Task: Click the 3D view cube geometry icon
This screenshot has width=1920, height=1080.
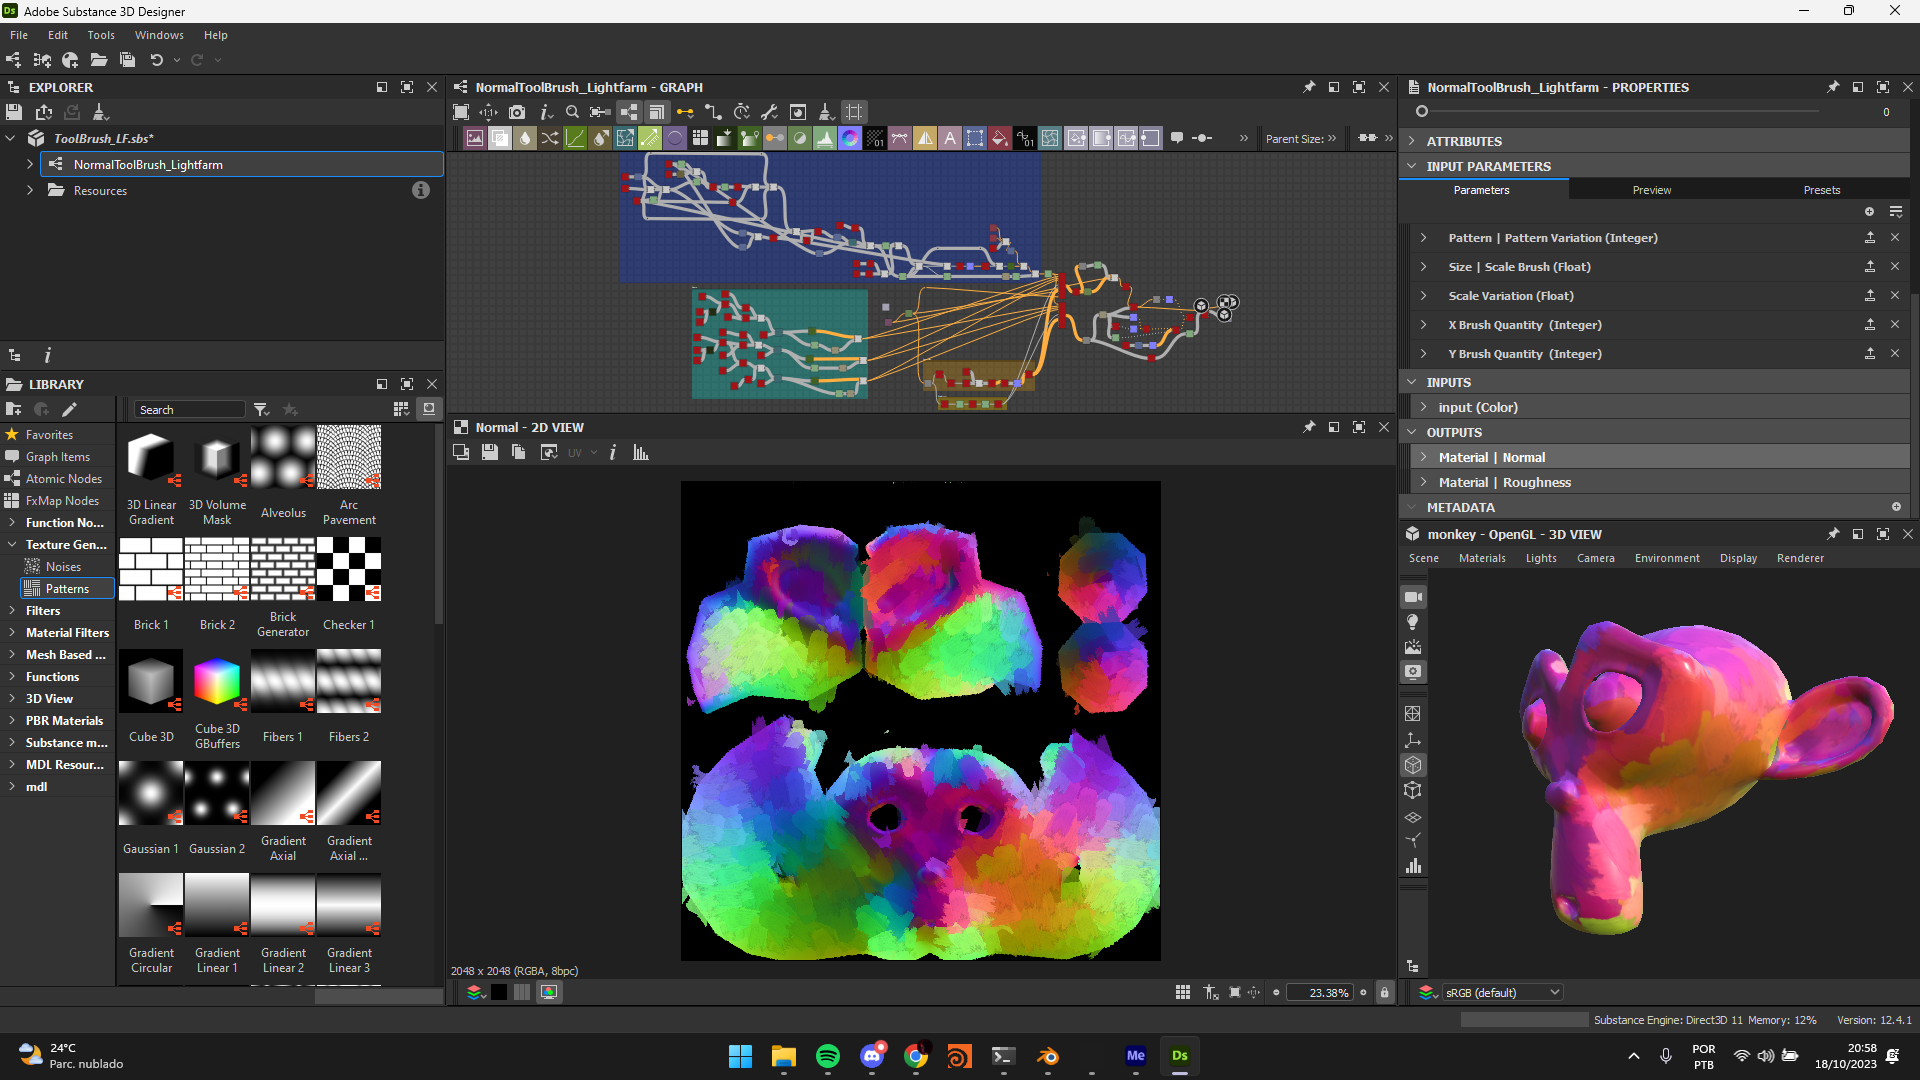Action: (x=1413, y=765)
